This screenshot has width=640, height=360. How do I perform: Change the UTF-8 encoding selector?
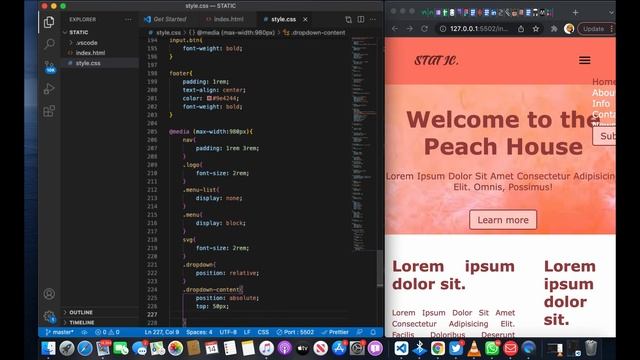coord(228,332)
